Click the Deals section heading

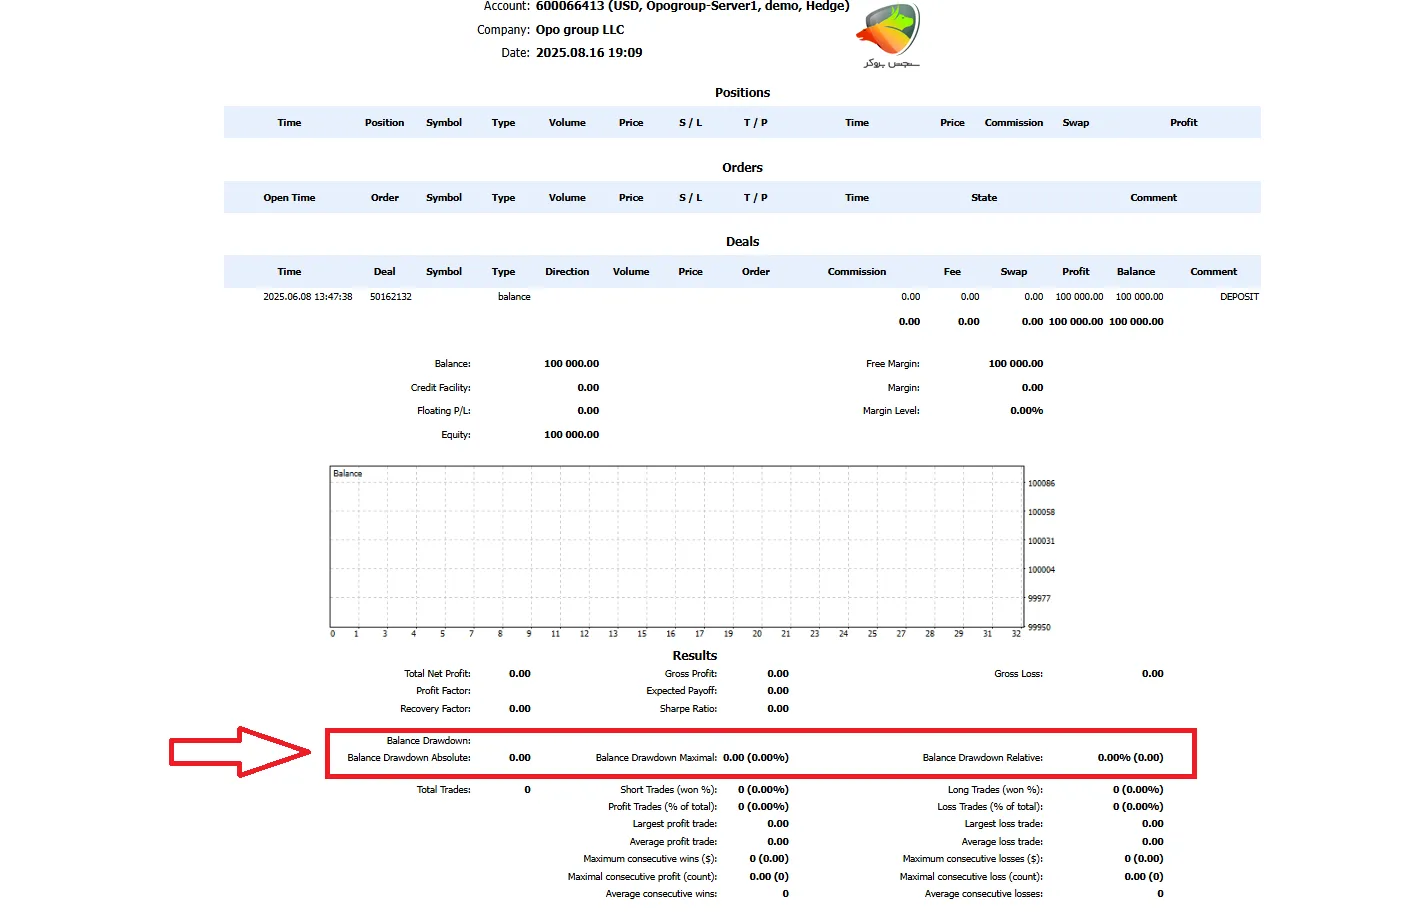click(742, 242)
